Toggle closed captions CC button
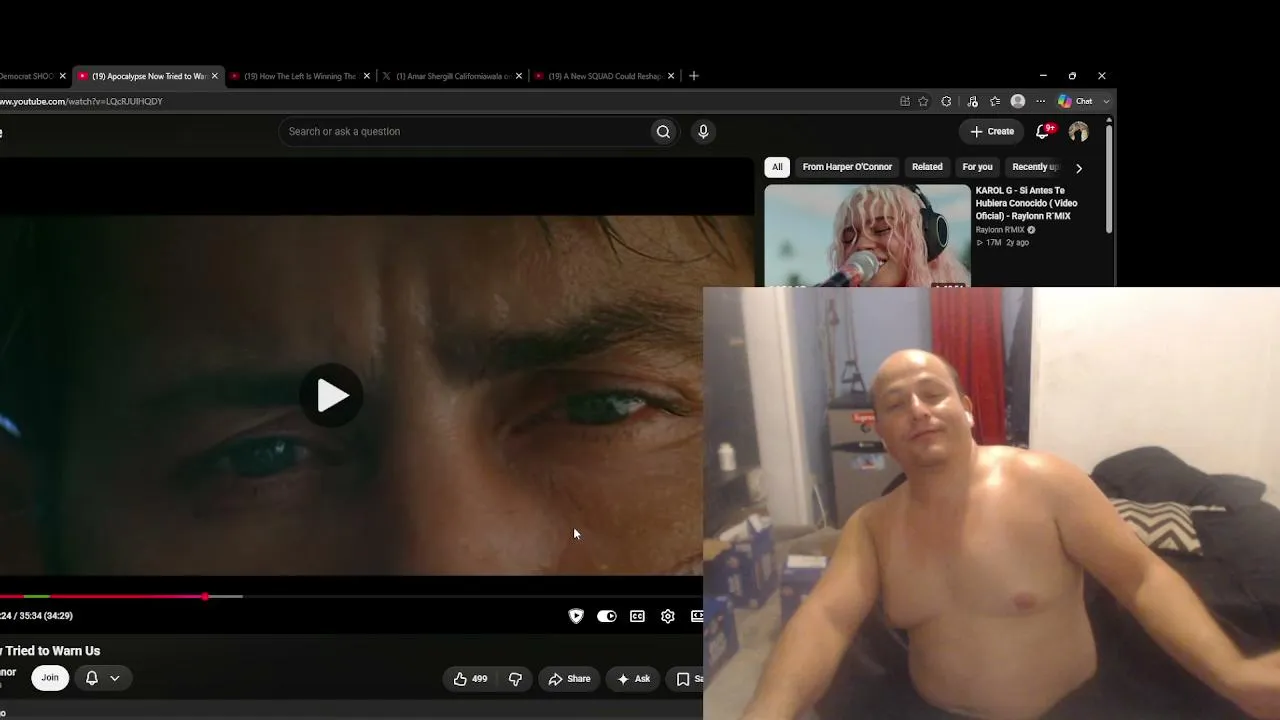 click(x=637, y=616)
